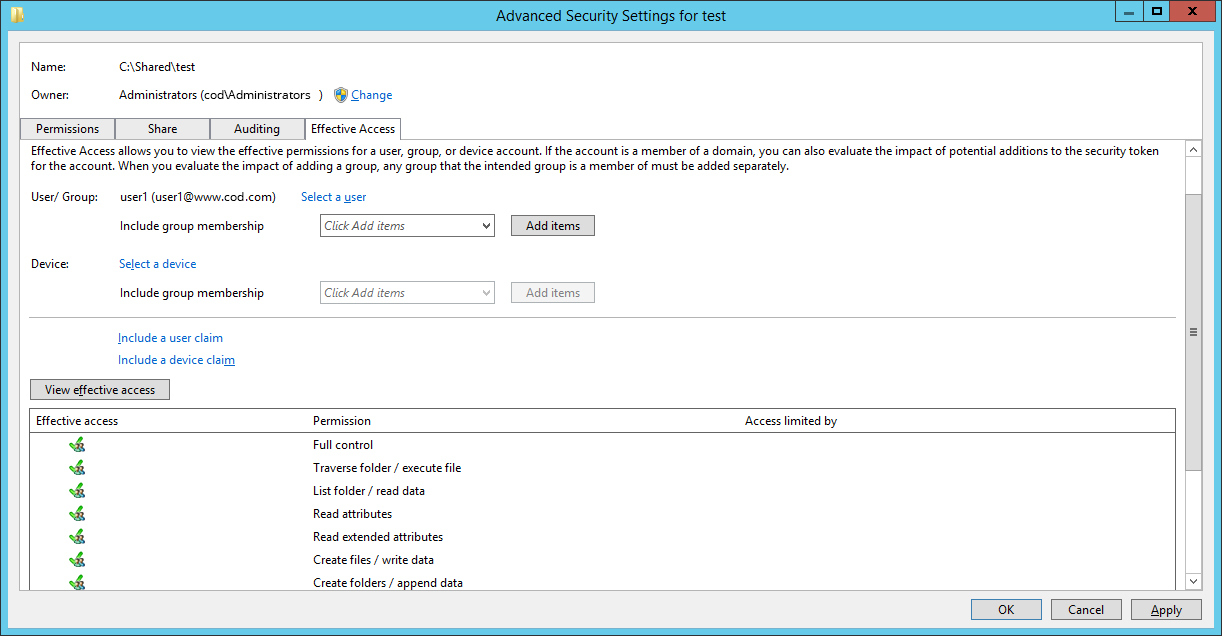Click the allowed icon for Create files
The height and width of the screenshot is (636, 1222).
(x=77, y=560)
